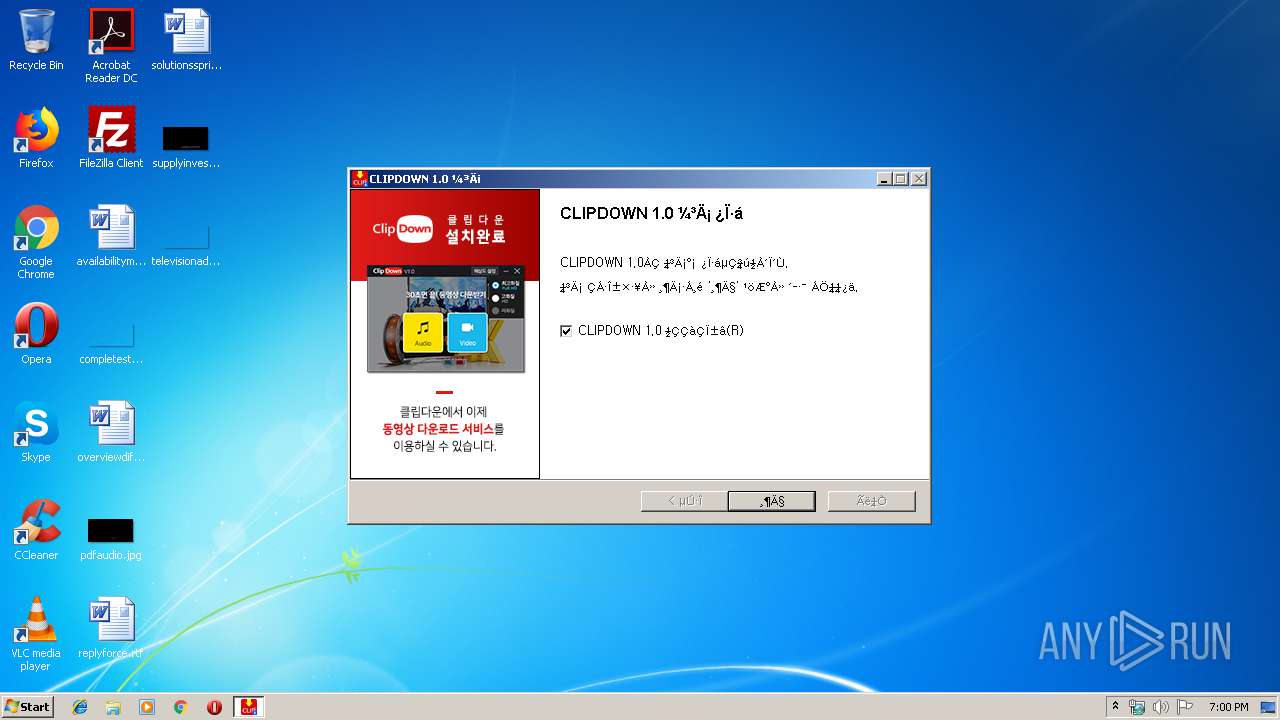Viewport: 1280px width, 720px height.
Task: Click the disabled back button in installer
Action: pos(684,501)
